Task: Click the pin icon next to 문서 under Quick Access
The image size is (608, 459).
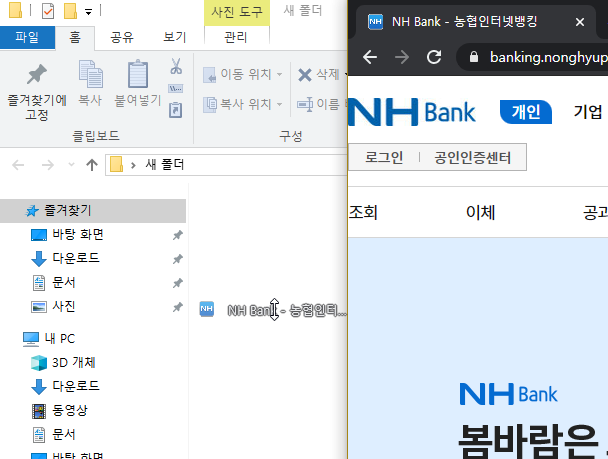Action: click(x=178, y=283)
